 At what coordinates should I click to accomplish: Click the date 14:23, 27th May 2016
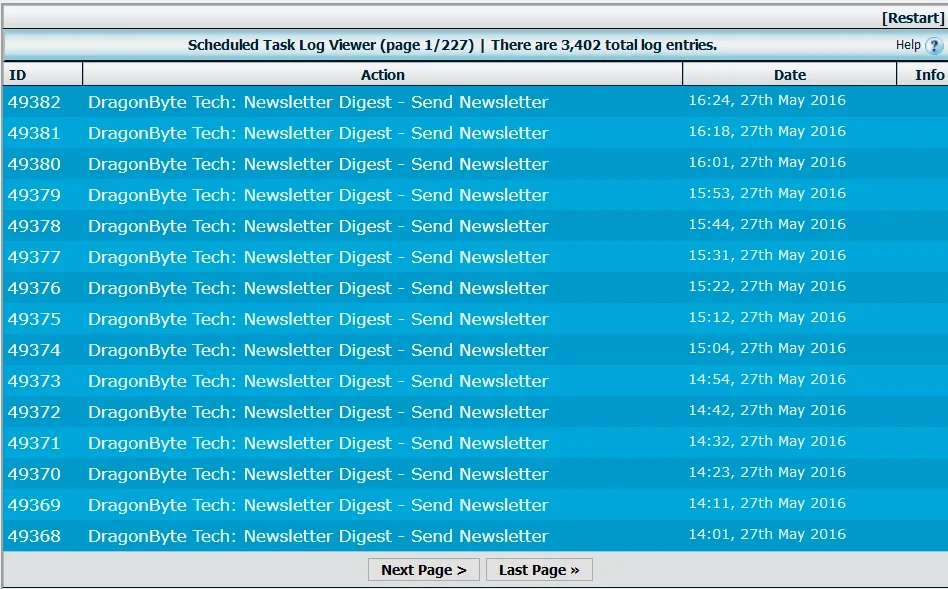tap(767, 472)
